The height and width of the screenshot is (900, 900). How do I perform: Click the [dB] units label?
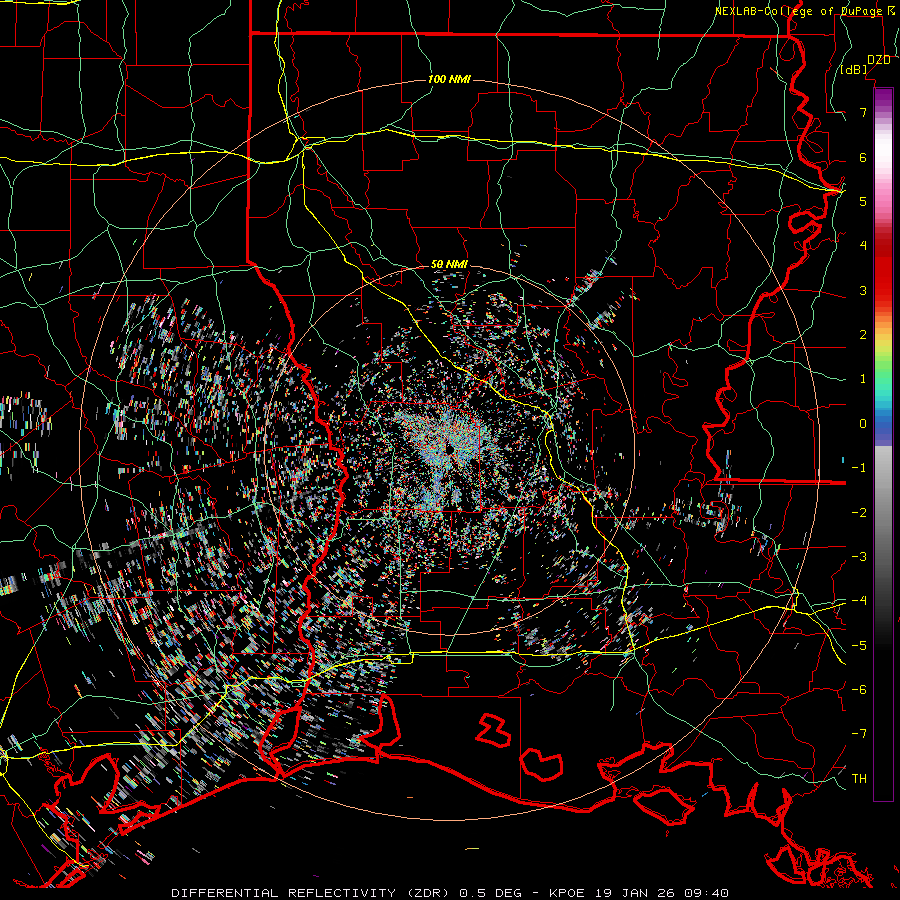(854, 70)
